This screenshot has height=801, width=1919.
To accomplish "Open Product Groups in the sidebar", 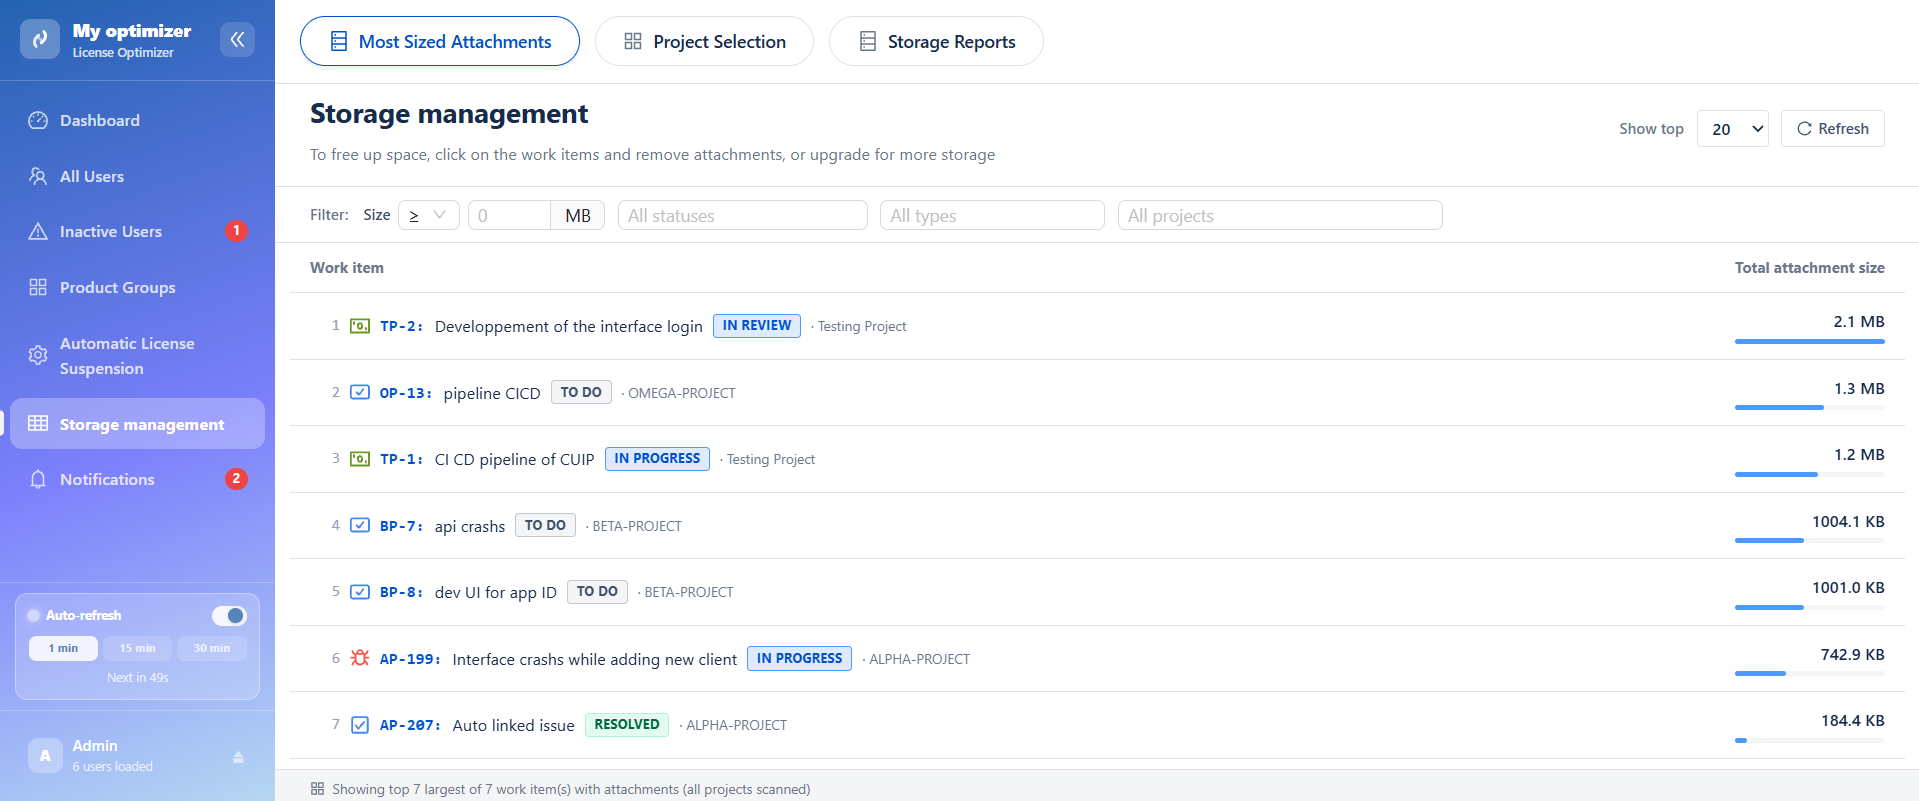I will click(x=137, y=287).
